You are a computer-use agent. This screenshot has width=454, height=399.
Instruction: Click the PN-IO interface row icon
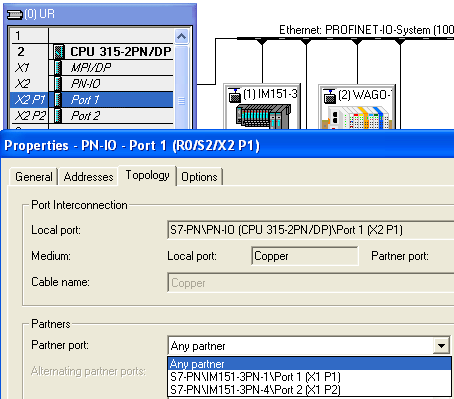coord(58,83)
